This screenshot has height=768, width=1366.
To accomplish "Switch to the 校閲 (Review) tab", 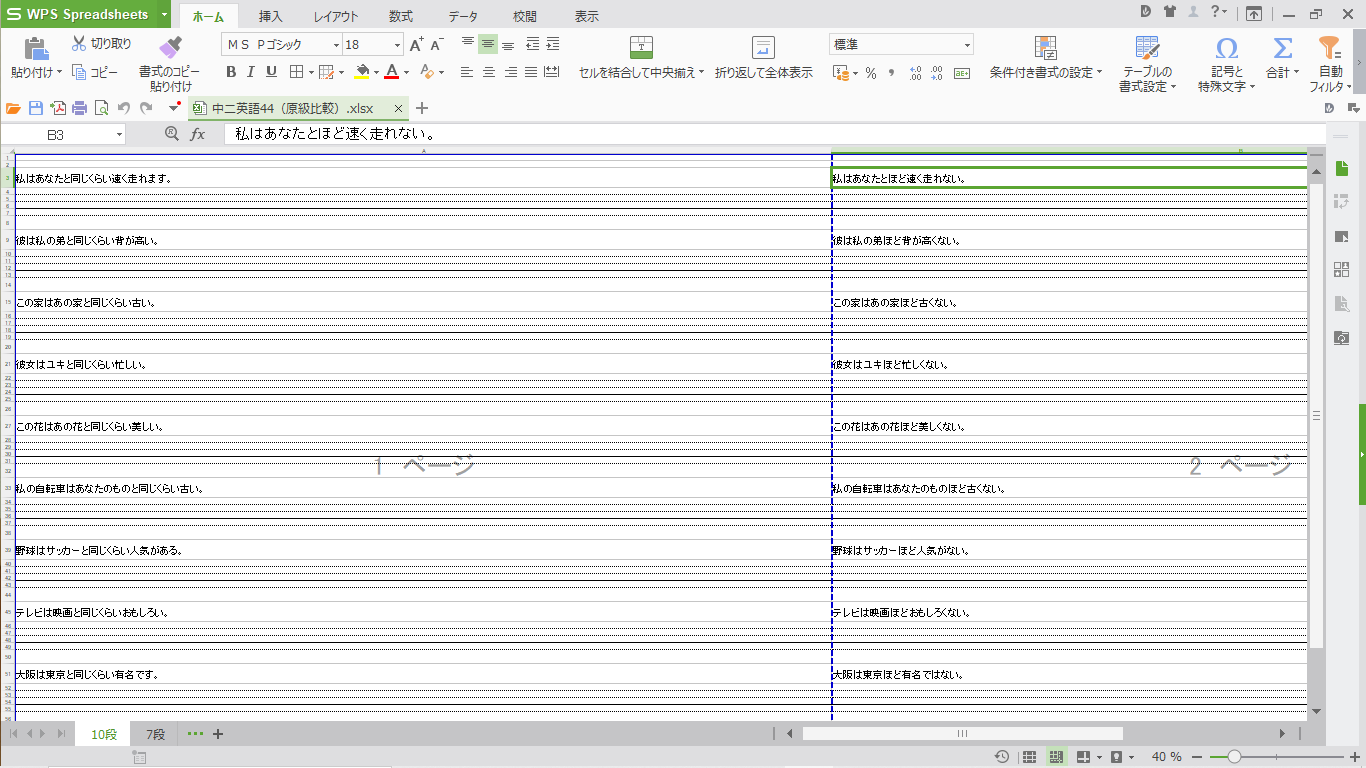I will [x=525, y=16].
